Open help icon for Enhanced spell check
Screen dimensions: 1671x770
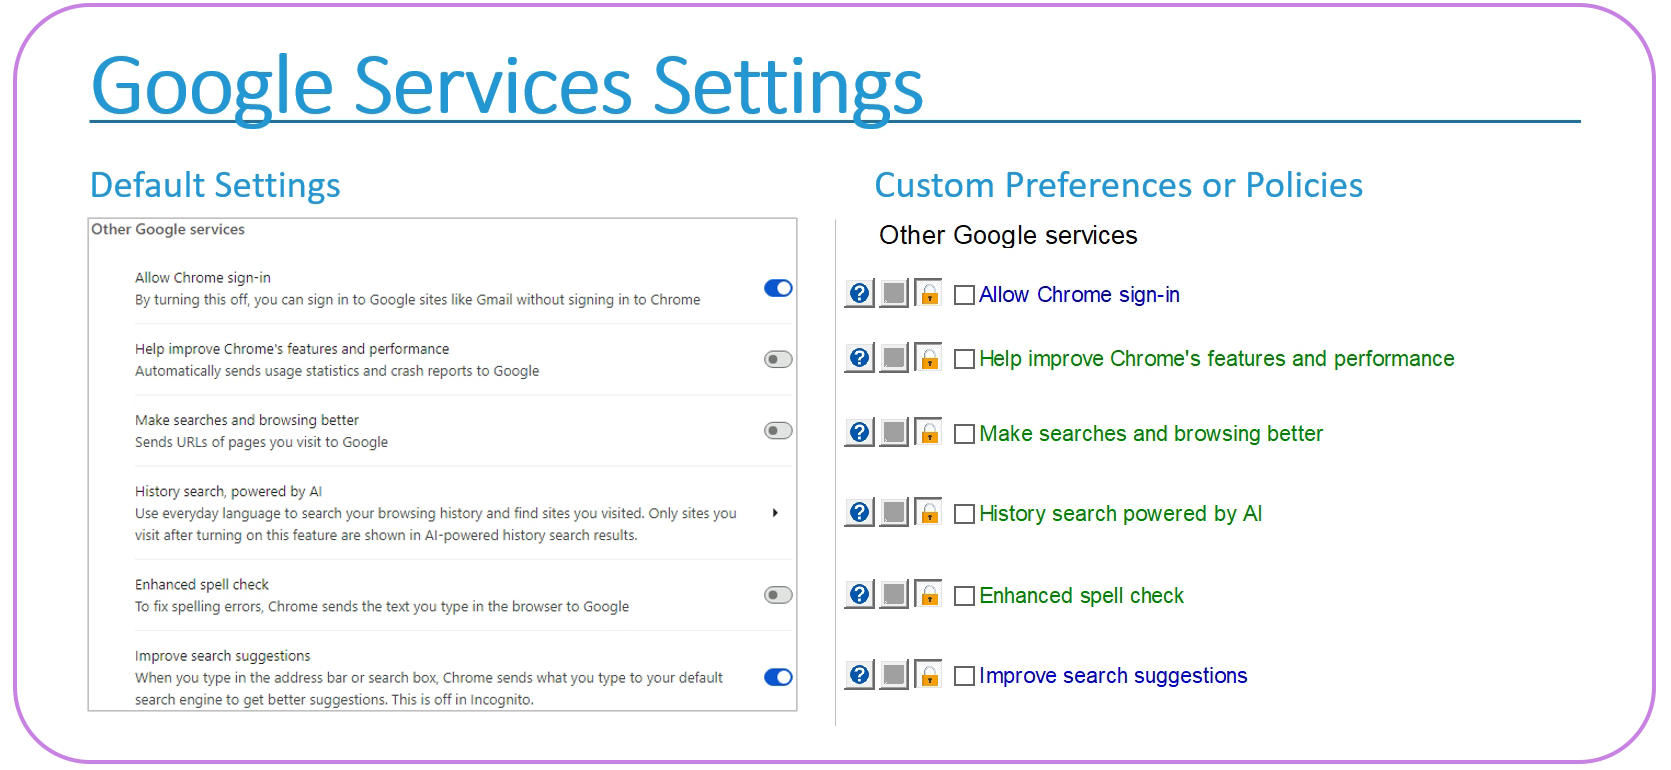point(859,595)
